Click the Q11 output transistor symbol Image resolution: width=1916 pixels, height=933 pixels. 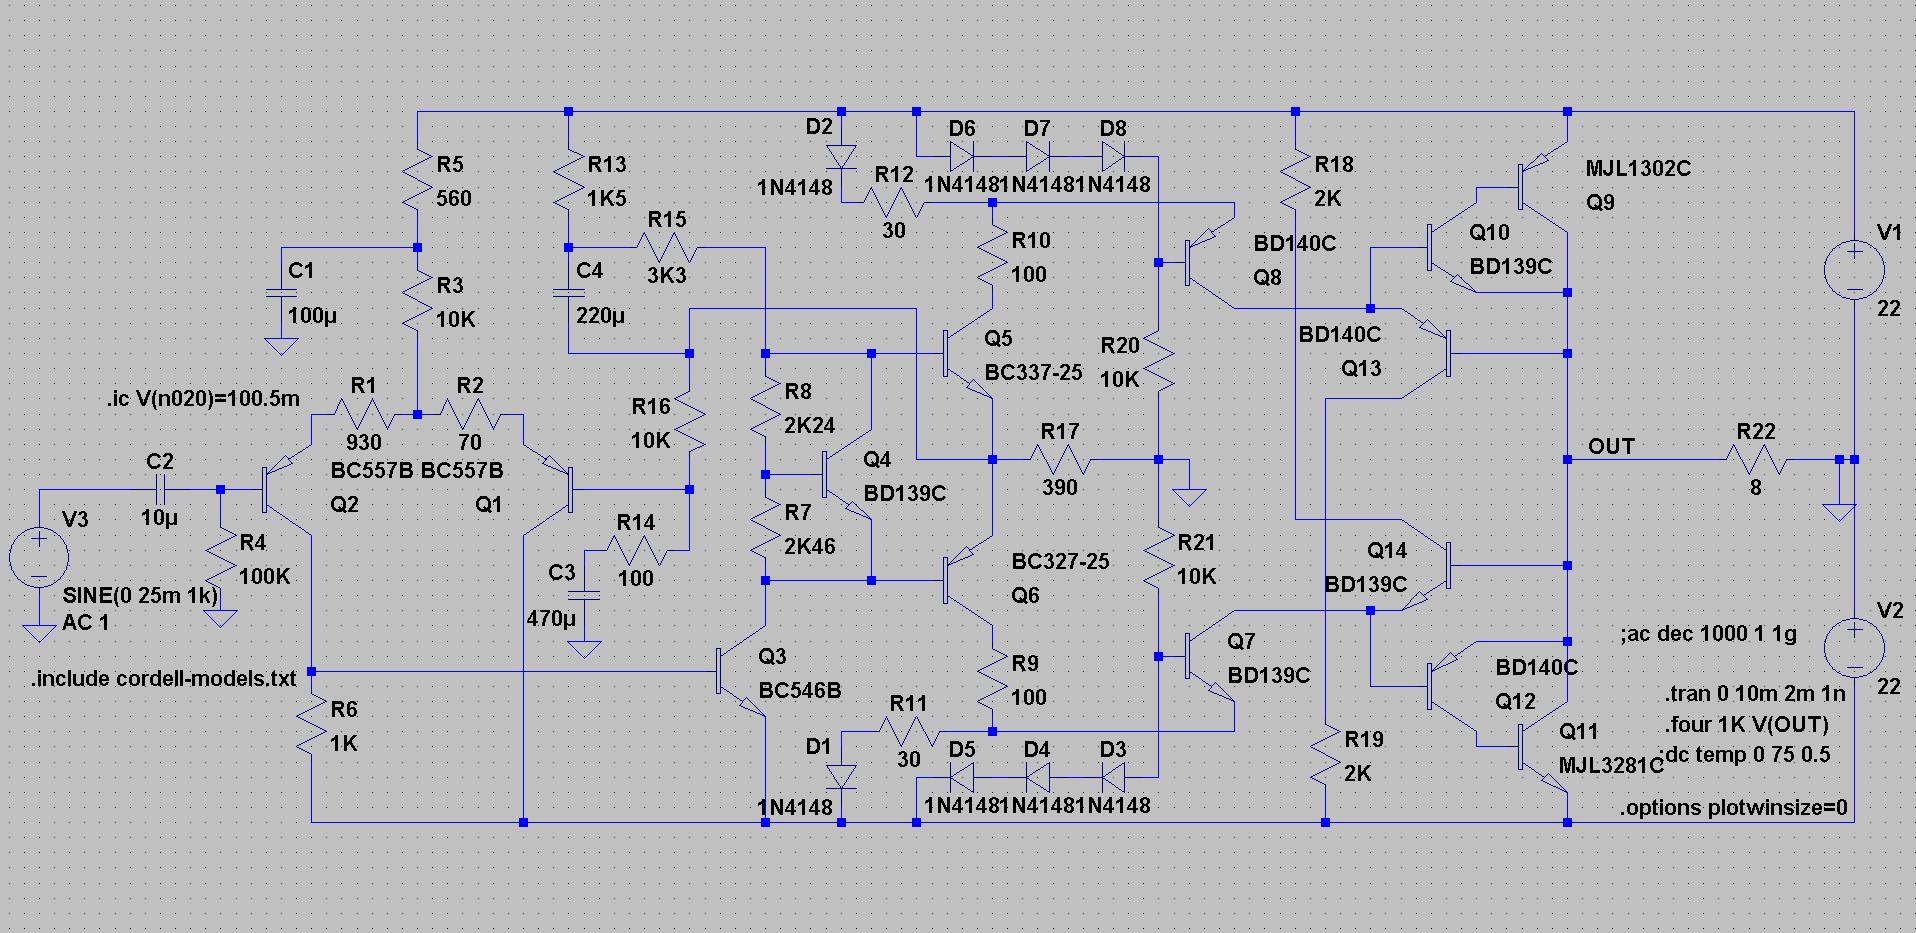coord(1543,747)
